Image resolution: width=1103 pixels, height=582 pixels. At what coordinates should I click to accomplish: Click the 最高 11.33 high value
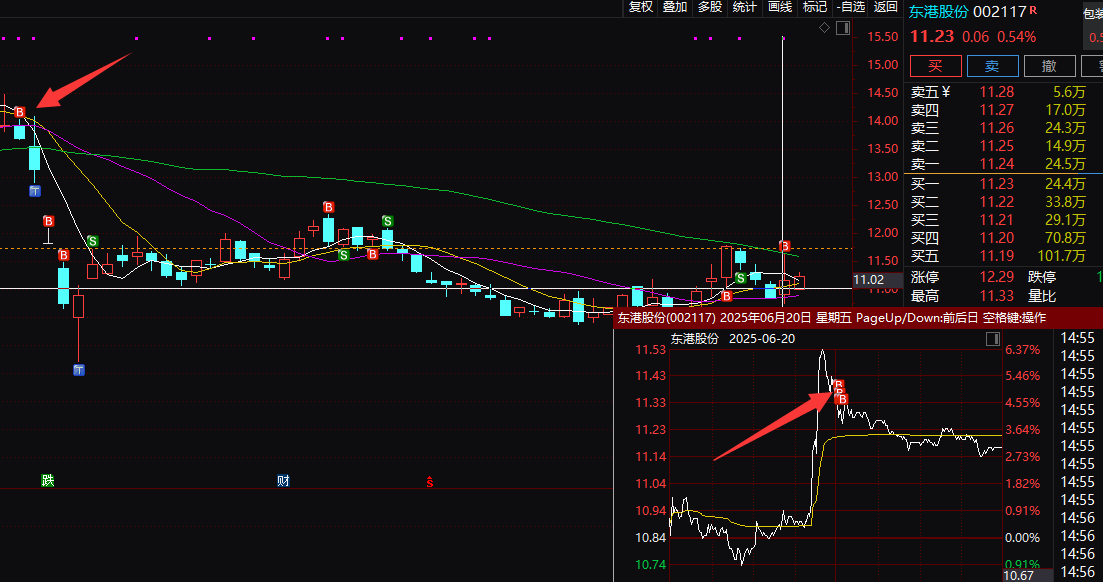point(997,296)
